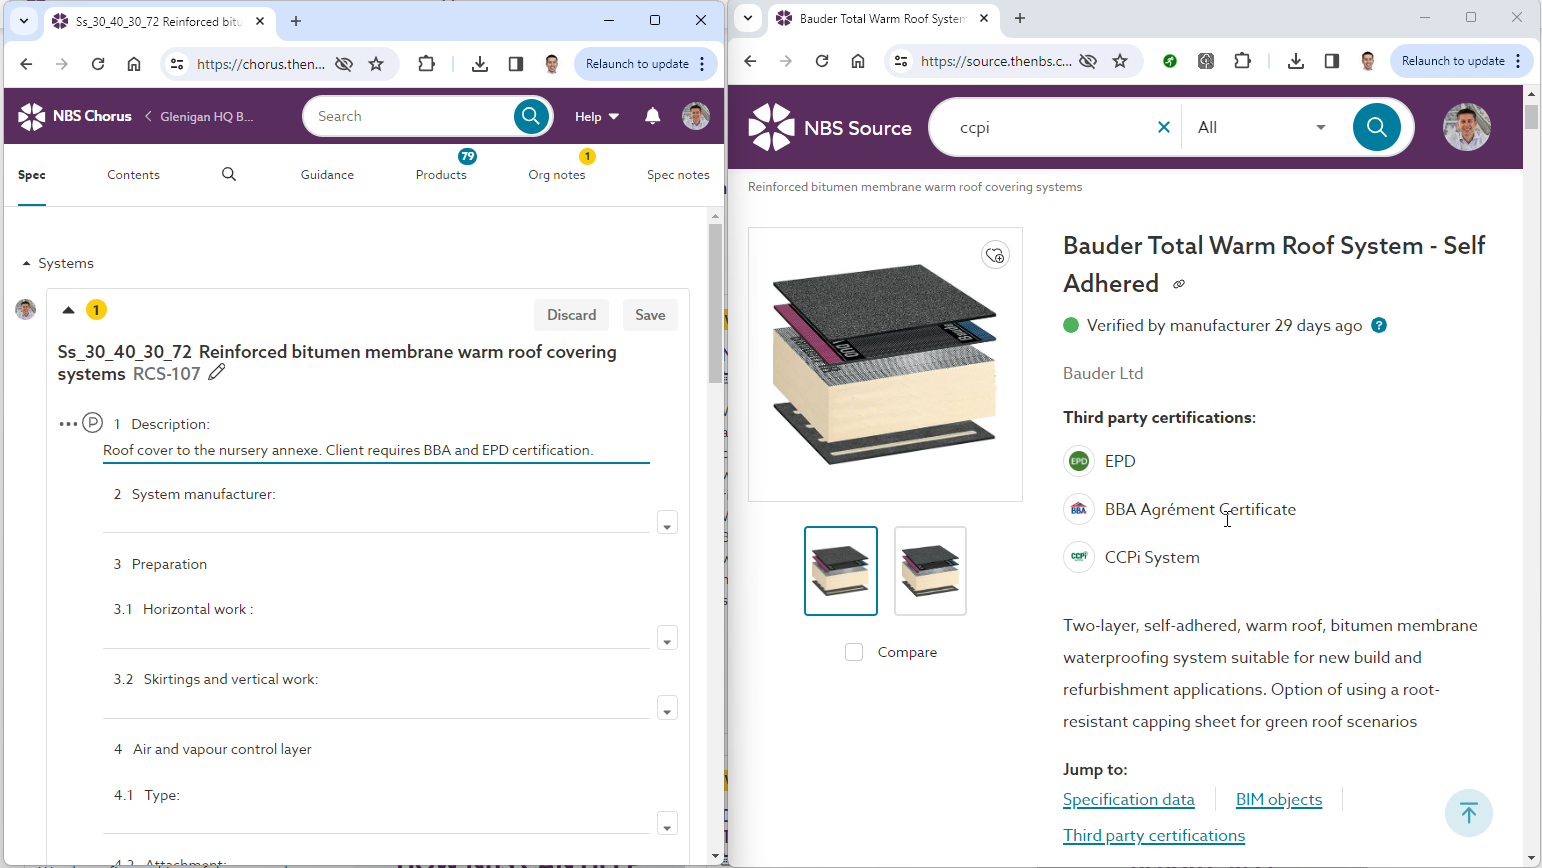Screen dimensions: 1542x868
Task: Open the Org notes tab
Action: tap(557, 175)
